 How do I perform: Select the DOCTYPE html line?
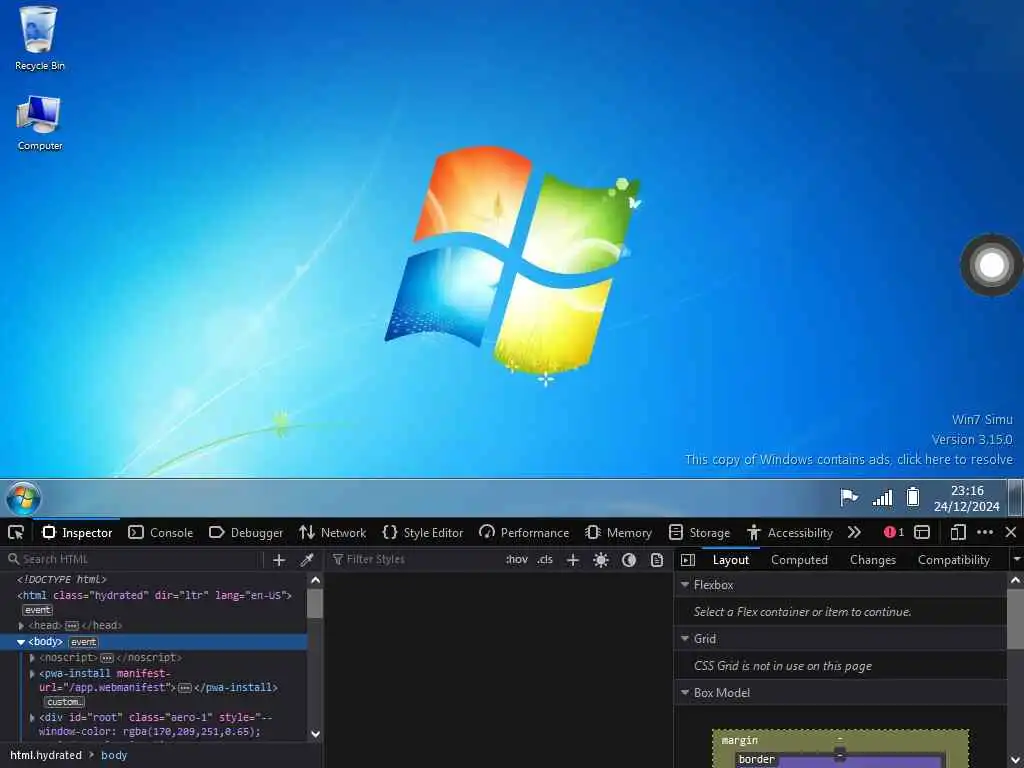62,579
